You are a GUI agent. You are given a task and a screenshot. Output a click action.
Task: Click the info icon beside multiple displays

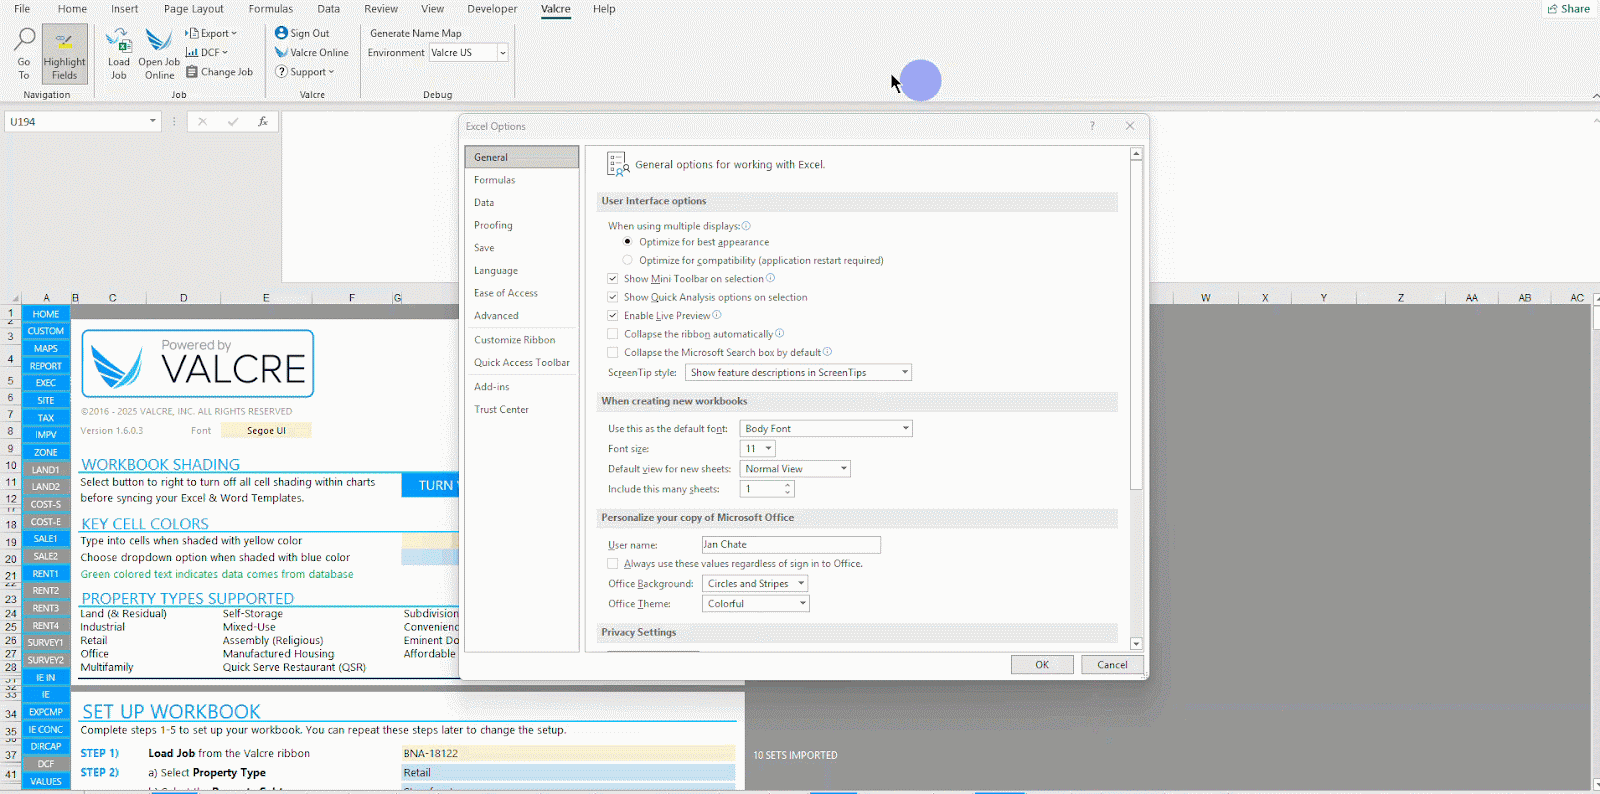[x=746, y=226]
